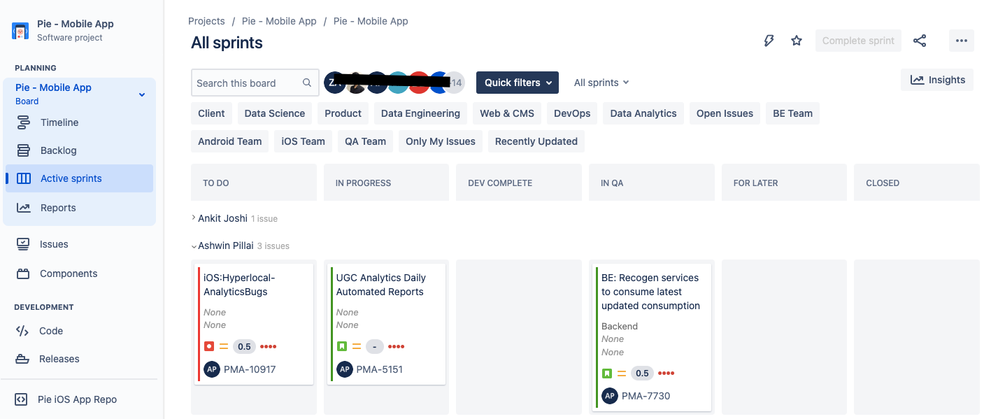Click the Timeline sidebar icon
Viewport: 998px width, 419px height.
coord(24,122)
